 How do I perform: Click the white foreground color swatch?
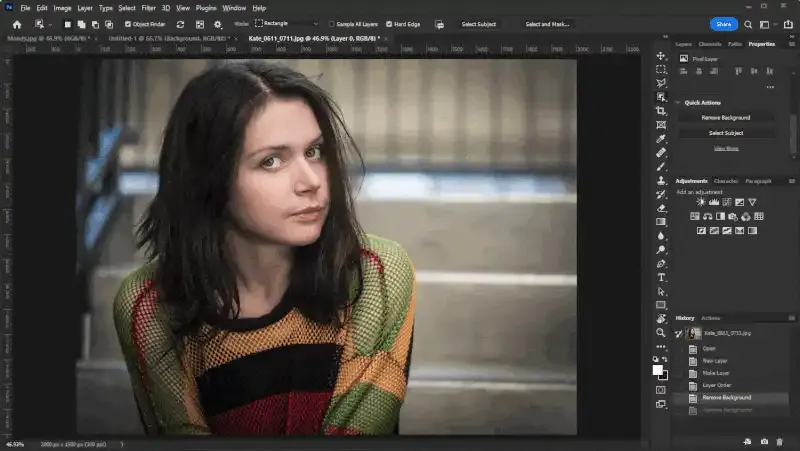[x=658, y=370]
